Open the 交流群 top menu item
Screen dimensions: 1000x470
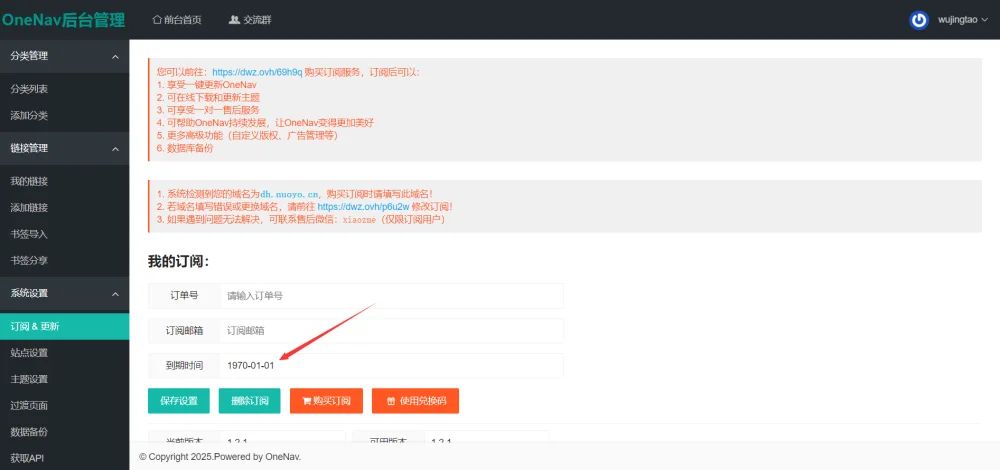point(250,20)
